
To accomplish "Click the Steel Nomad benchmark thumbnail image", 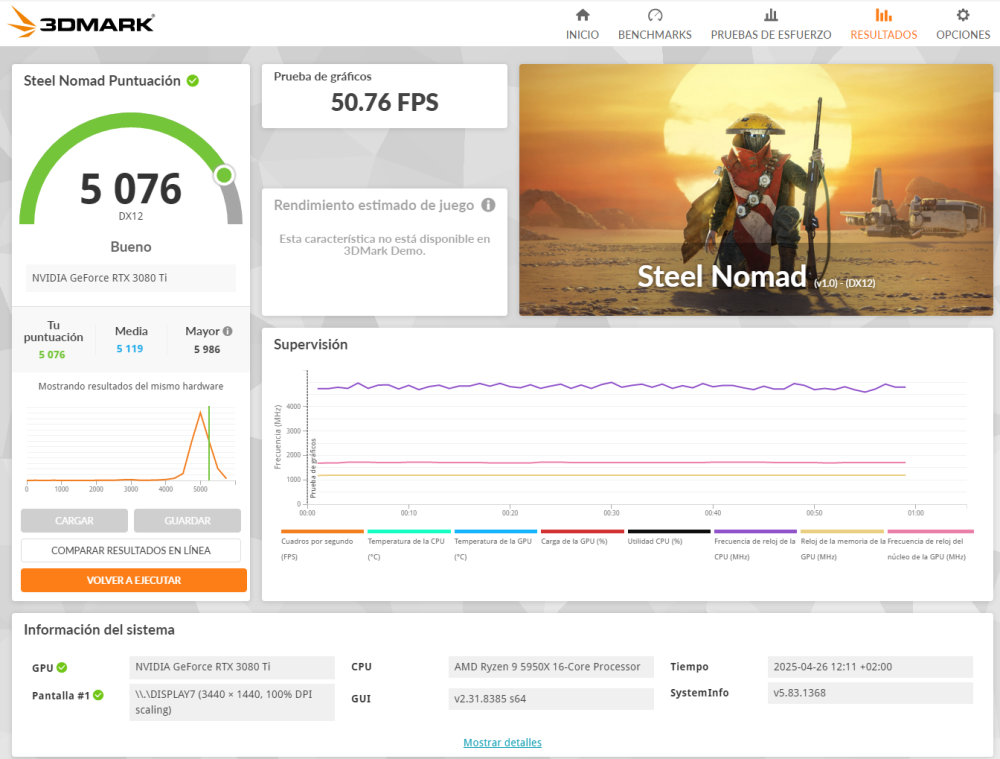I will pos(756,189).
